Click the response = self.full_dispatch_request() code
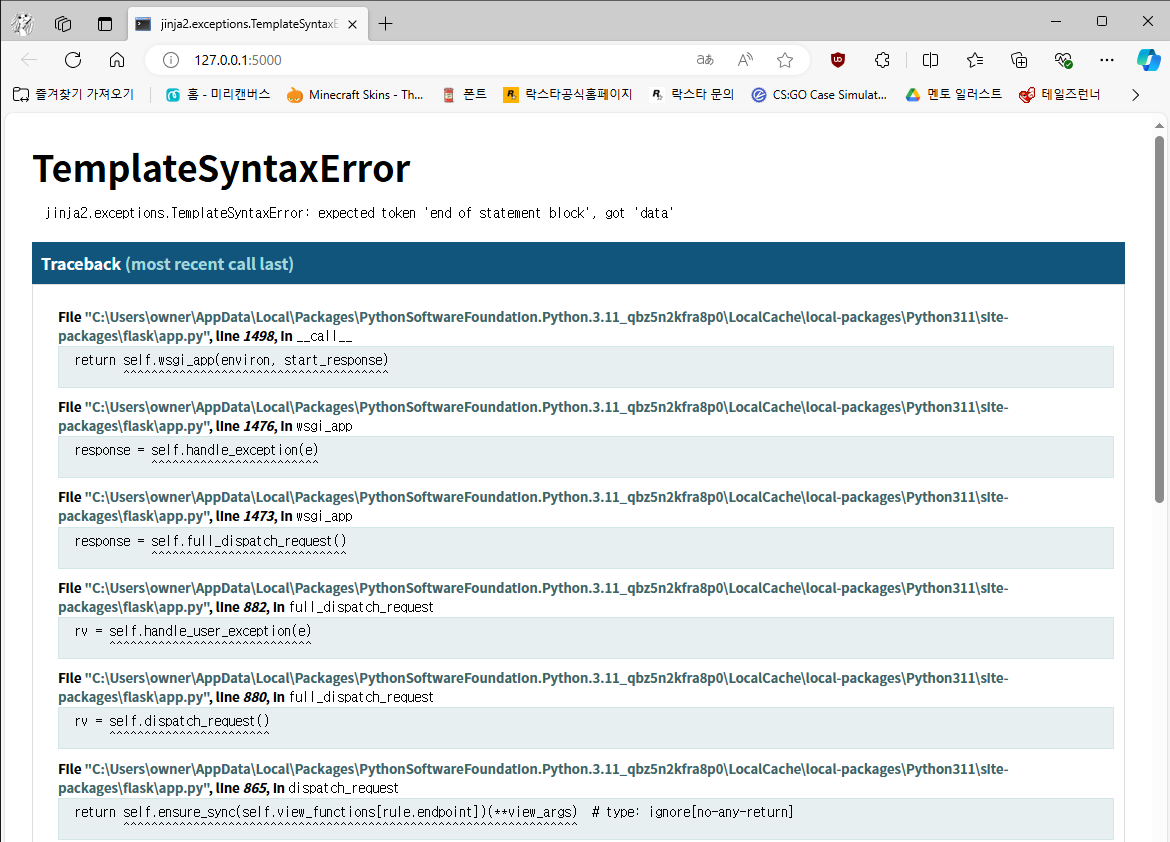This screenshot has height=842, width=1170. (210, 541)
